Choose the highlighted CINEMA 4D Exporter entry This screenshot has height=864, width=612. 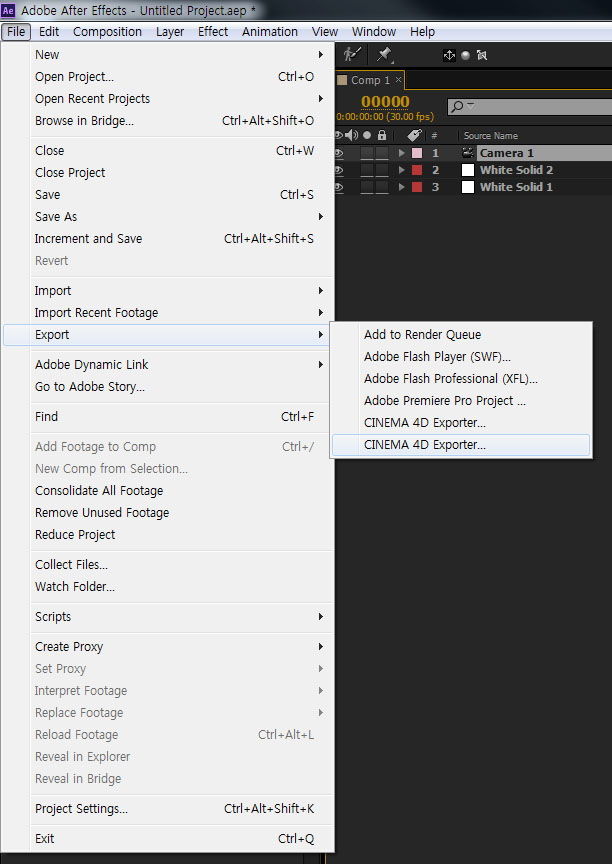click(461, 445)
